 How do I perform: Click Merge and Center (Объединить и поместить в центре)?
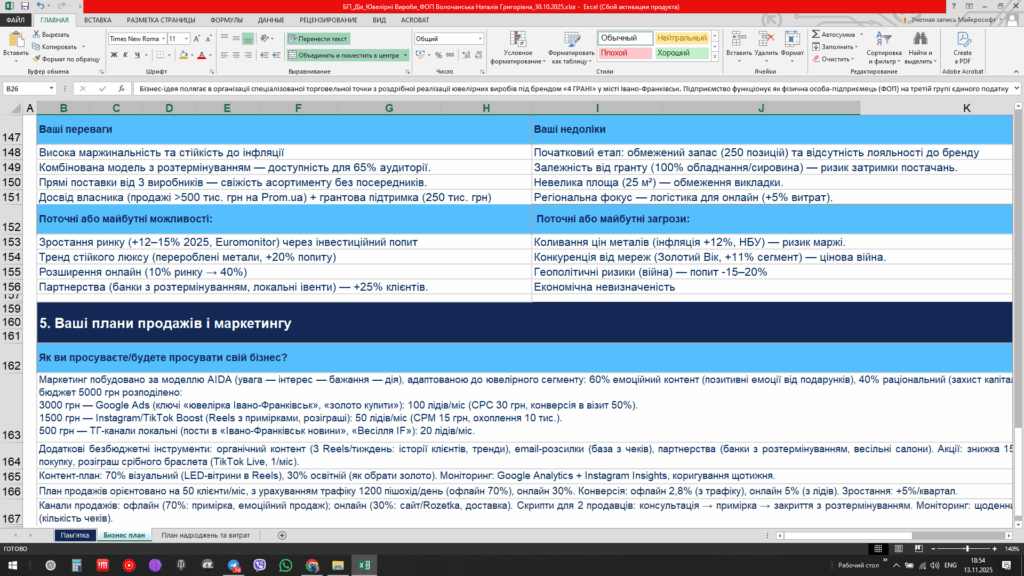click(x=344, y=55)
